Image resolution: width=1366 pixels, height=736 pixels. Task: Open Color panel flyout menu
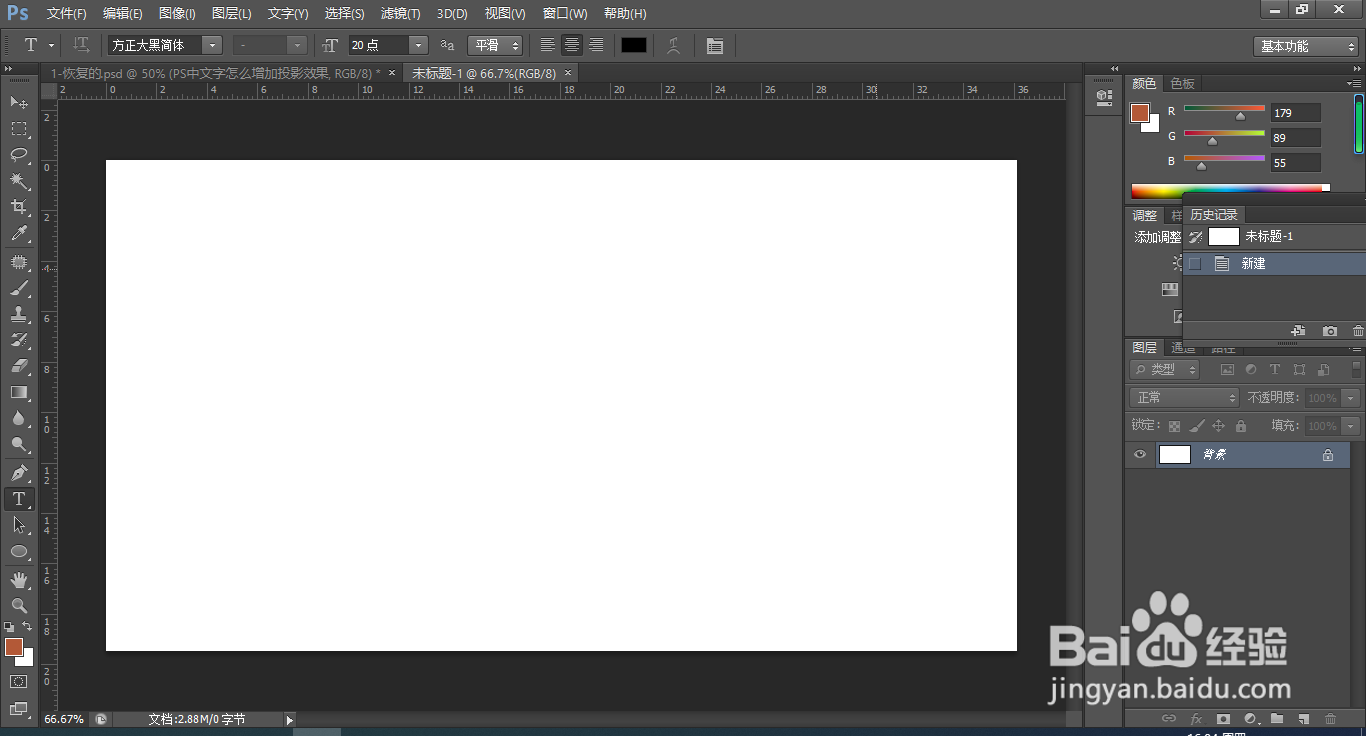coord(1354,83)
